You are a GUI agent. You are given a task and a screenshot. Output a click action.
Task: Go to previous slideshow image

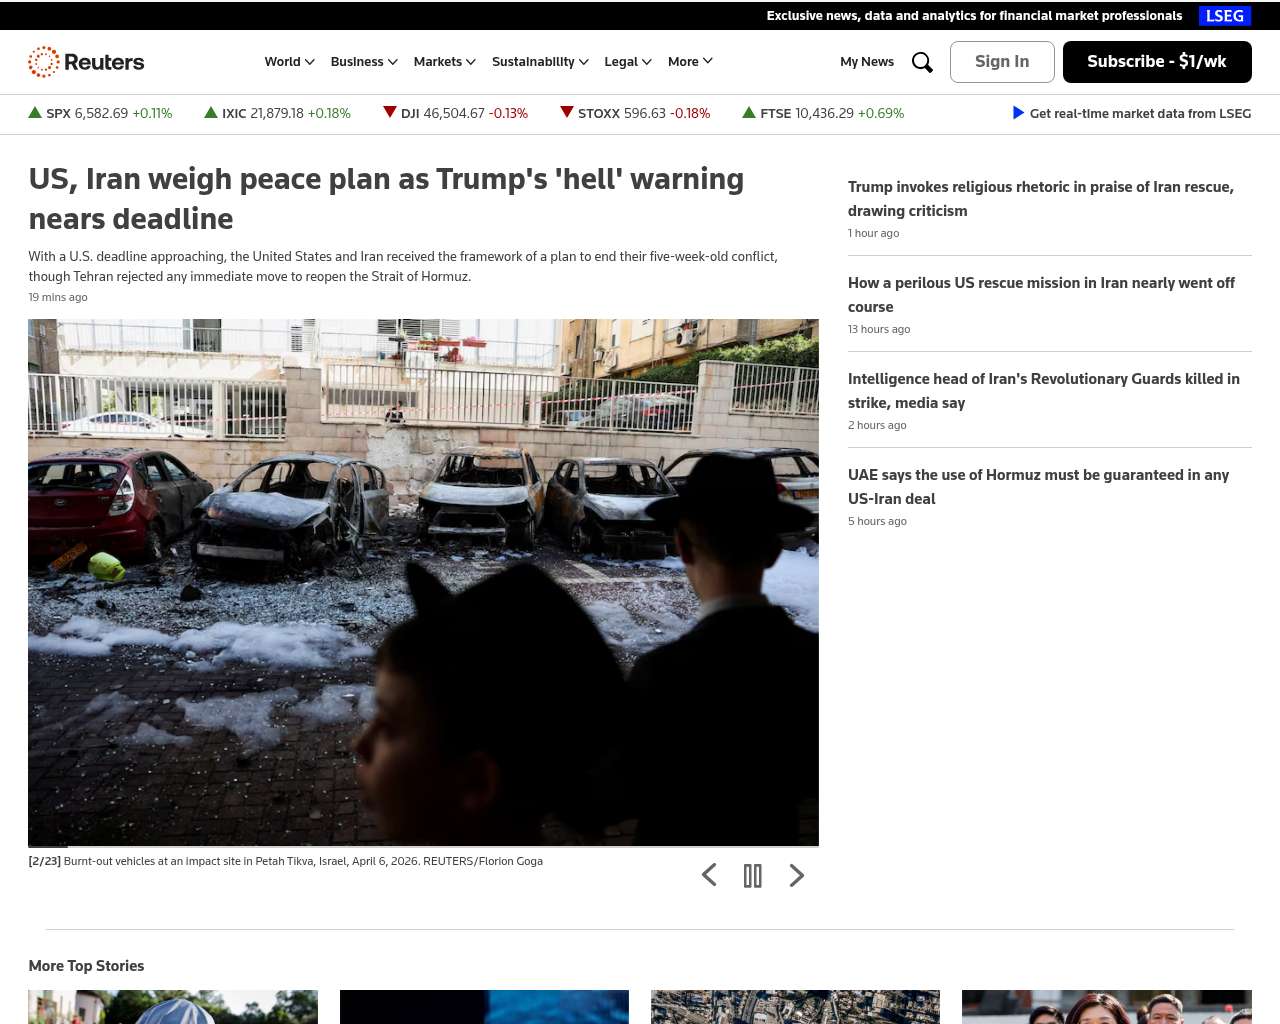[x=709, y=876]
